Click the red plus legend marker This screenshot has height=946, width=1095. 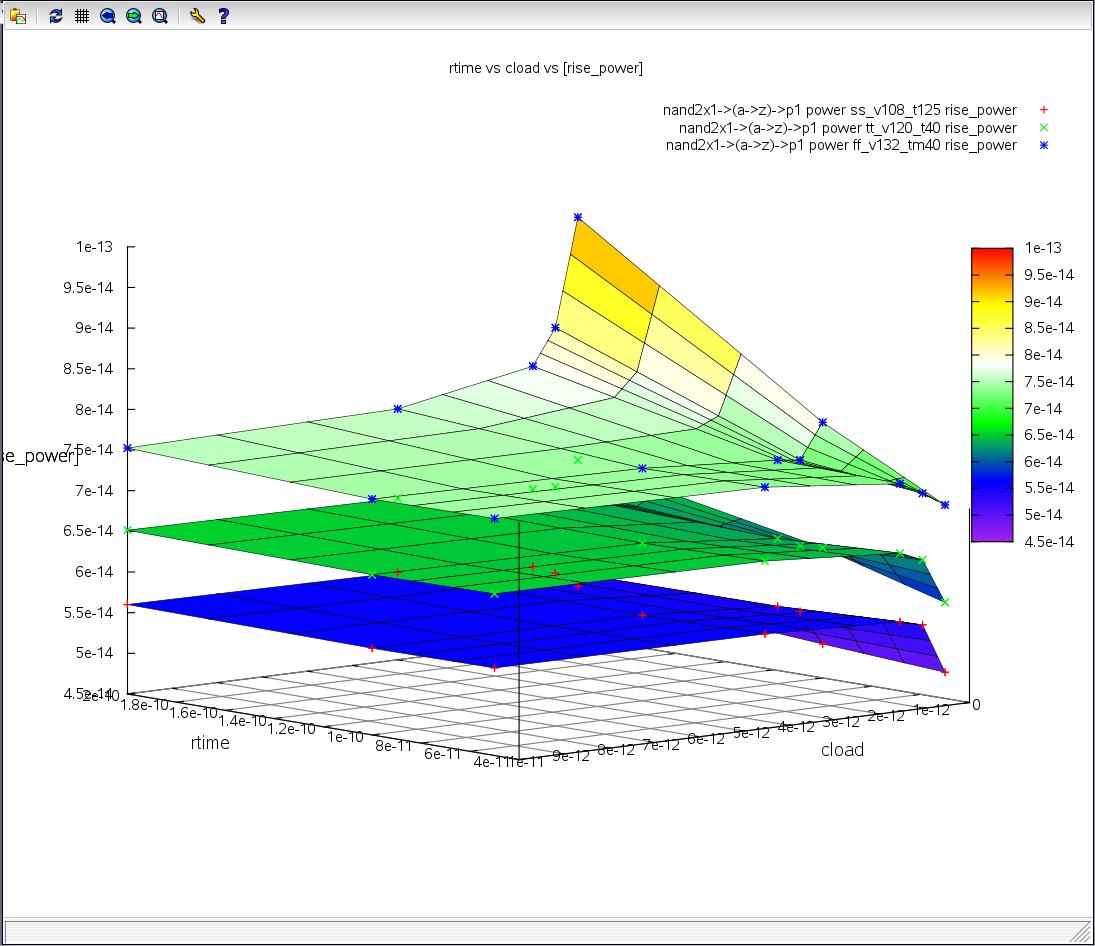tap(1043, 110)
